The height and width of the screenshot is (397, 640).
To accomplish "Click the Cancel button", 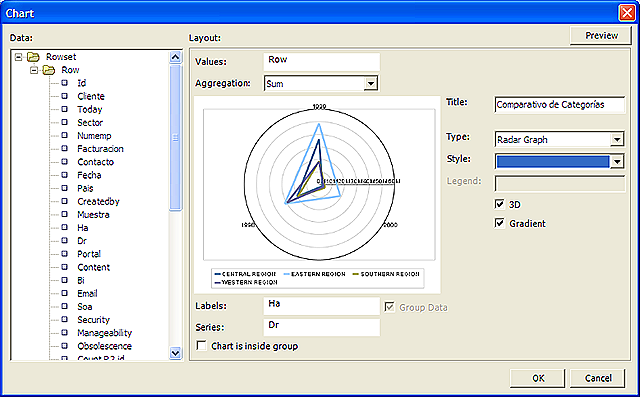I will [x=598, y=378].
